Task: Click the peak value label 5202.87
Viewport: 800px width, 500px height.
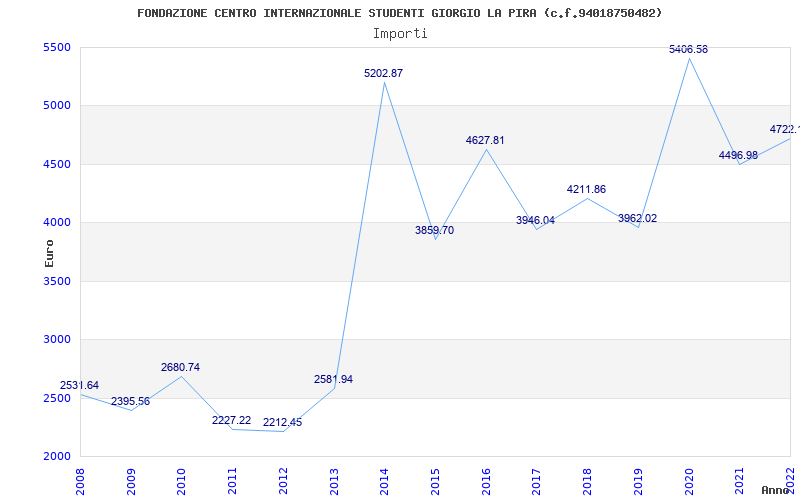Action: tap(384, 73)
